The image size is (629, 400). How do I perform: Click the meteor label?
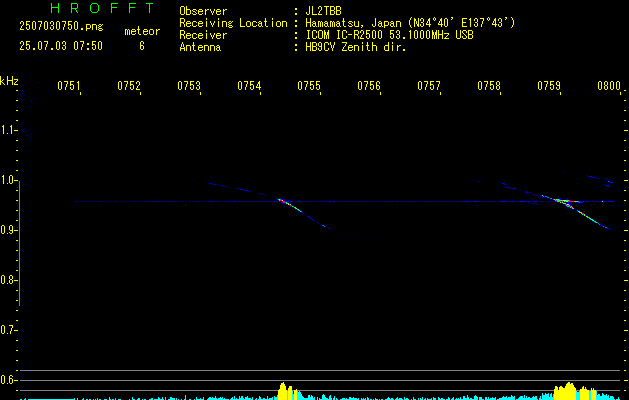(x=142, y=31)
